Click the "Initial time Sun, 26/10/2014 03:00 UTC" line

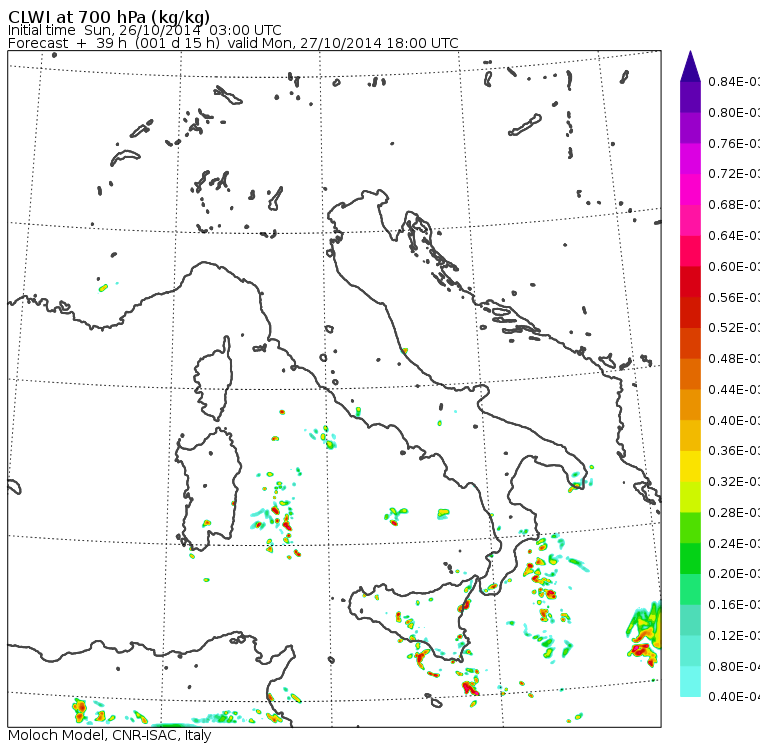(144, 30)
